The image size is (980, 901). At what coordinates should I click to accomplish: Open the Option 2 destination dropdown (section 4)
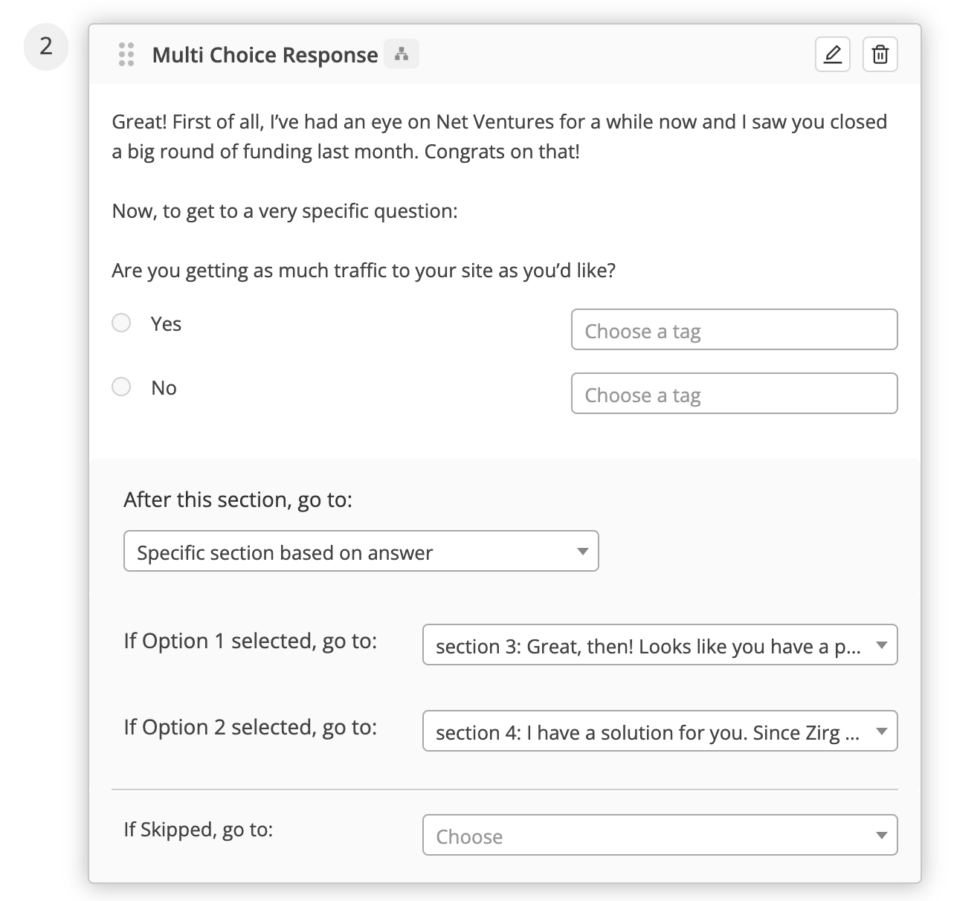[660, 731]
